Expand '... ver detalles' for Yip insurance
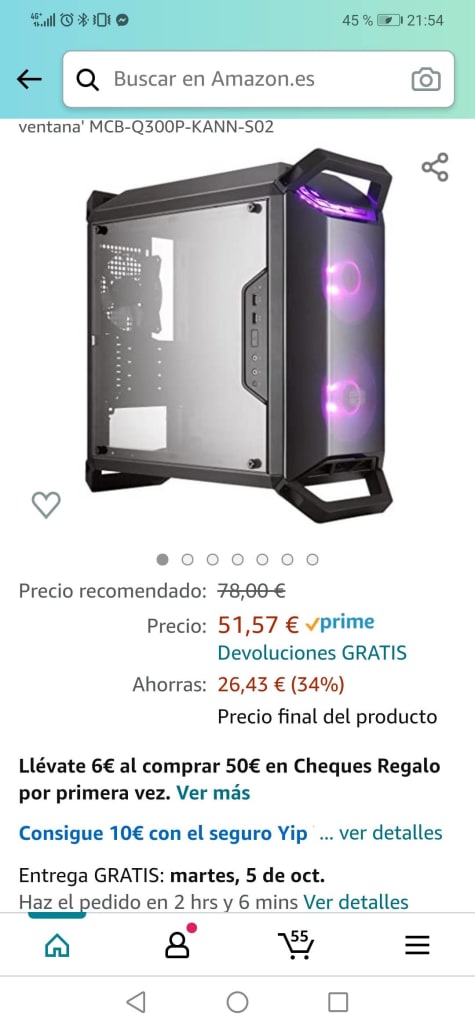Viewport: 475px width, 1029px height. pyautogui.click(x=381, y=833)
